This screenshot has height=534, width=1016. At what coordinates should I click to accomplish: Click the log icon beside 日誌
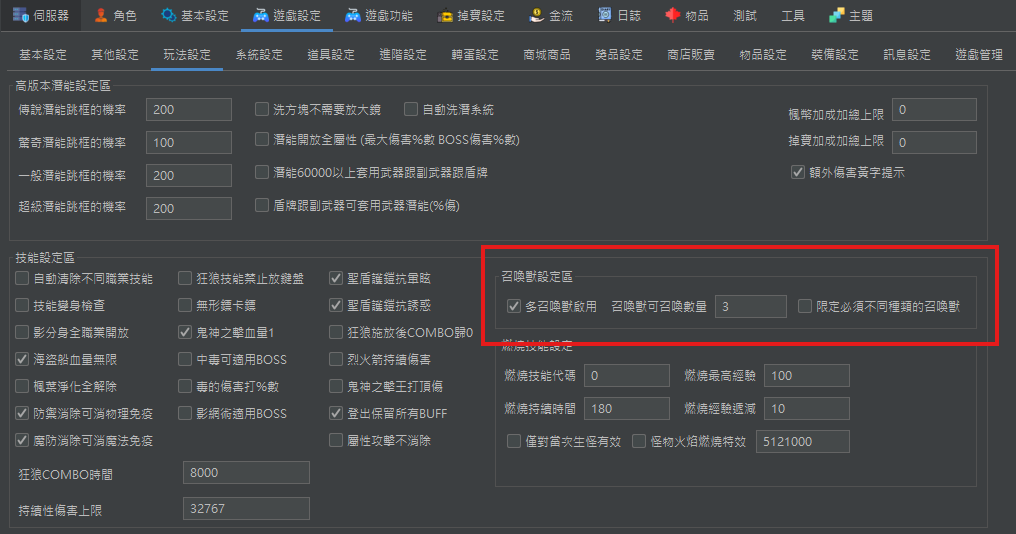pyautogui.click(x=605, y=15)
